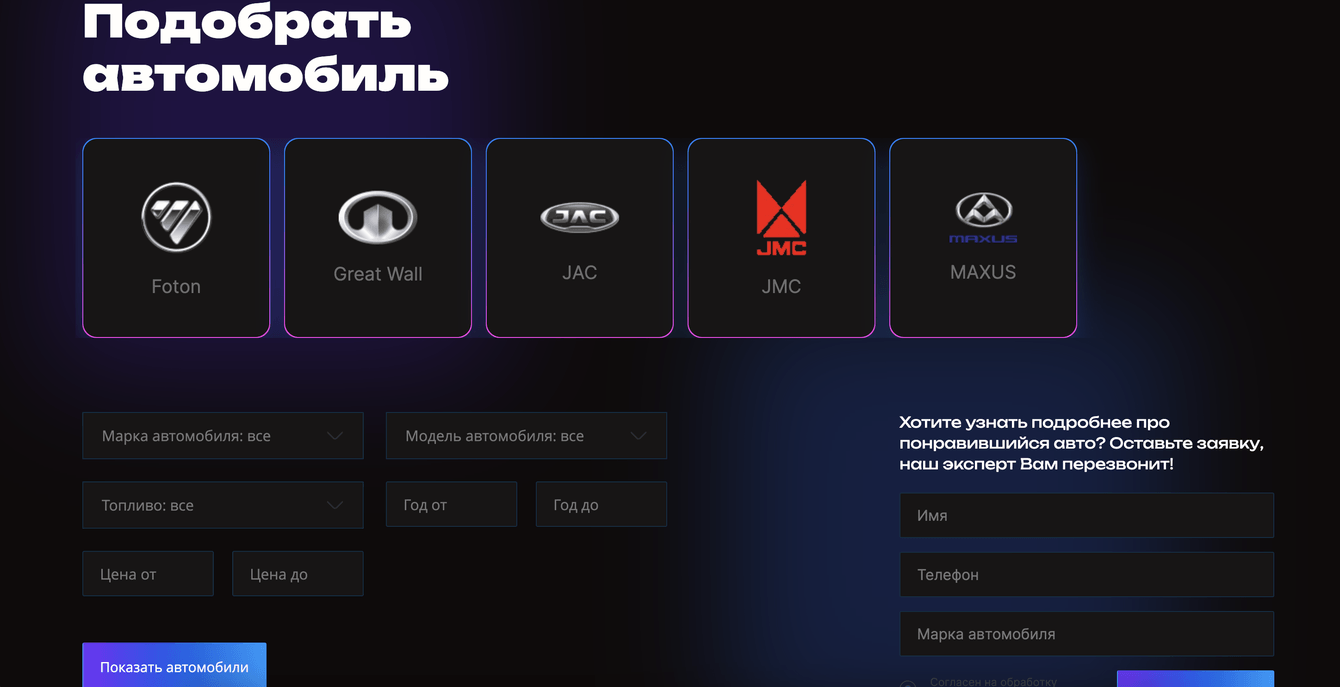
Task: Click the chevron in Марка автомобиля selector
Action: point(335,436)
